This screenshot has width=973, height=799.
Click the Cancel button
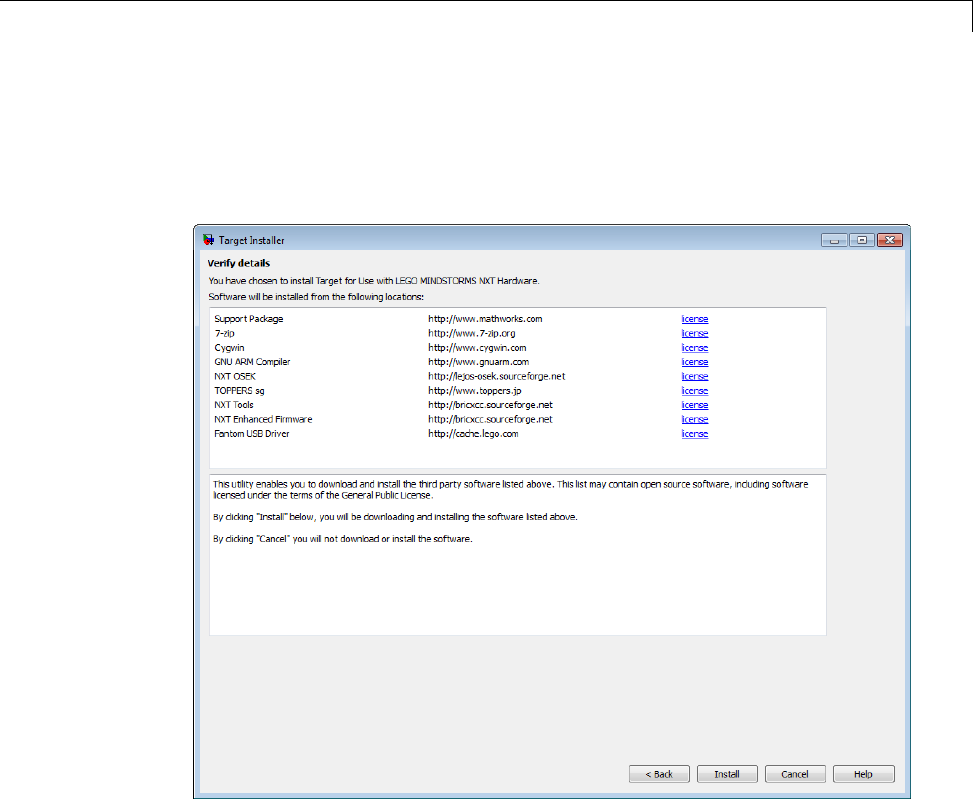[x=795, y=774]
